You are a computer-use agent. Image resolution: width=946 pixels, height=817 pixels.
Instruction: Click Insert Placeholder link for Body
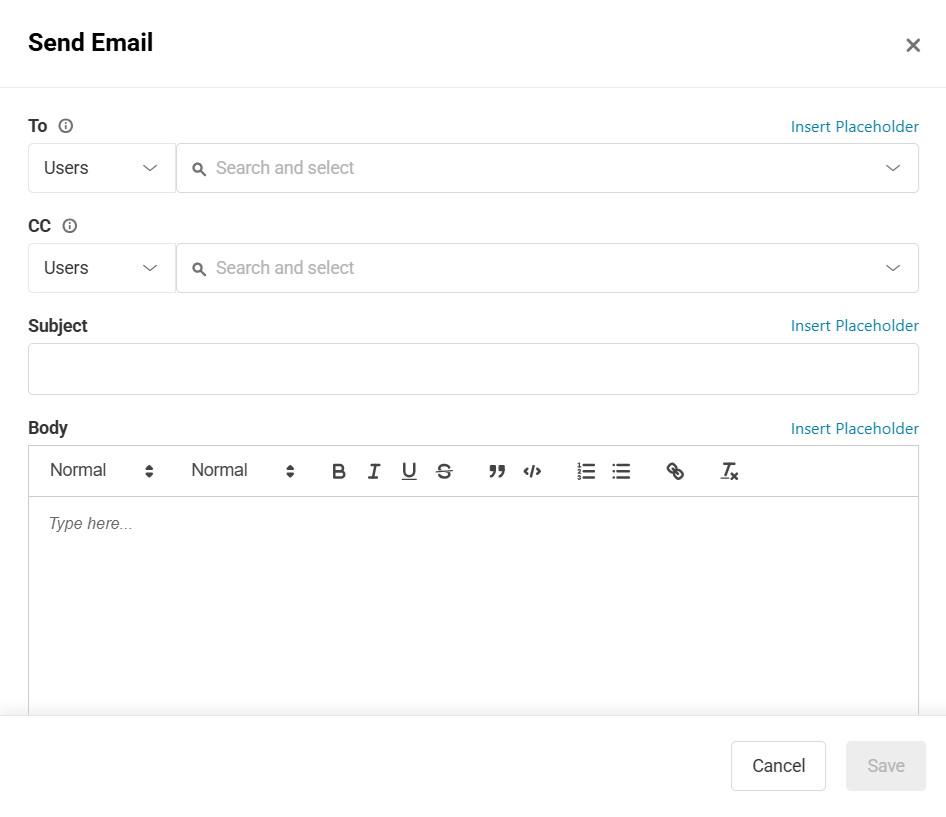tap(854, 429)
